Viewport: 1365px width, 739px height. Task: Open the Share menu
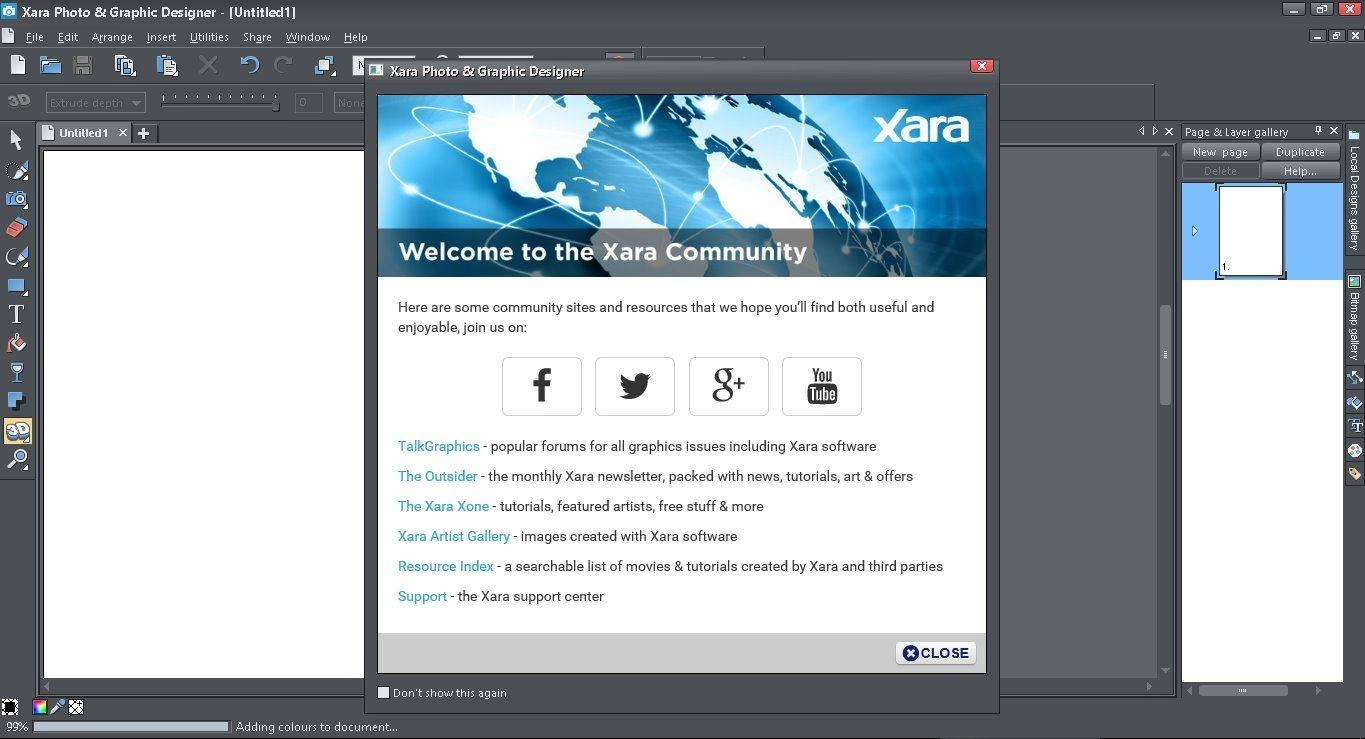(x=257, y=37)
